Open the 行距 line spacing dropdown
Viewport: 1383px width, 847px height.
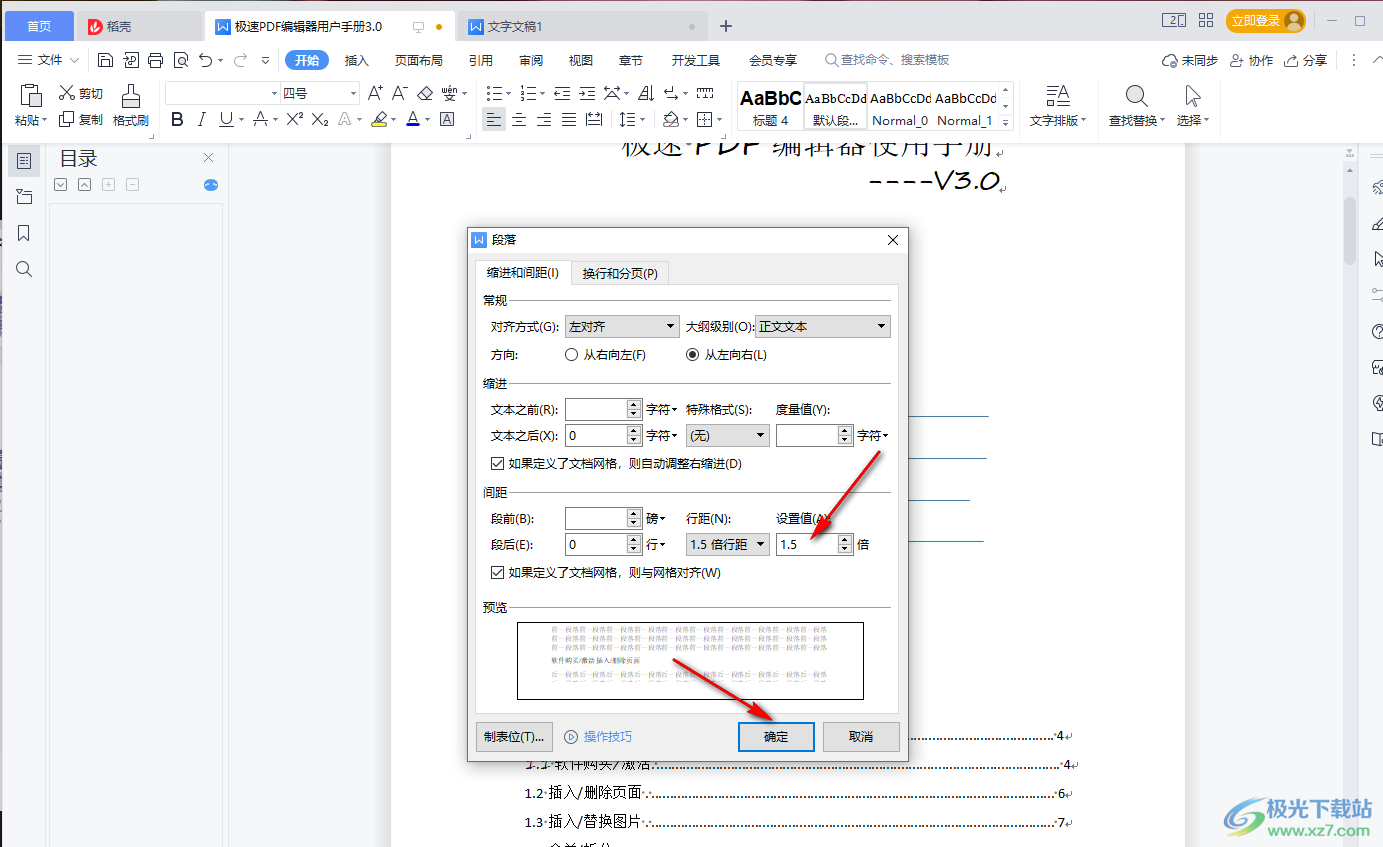click(727, 545)
